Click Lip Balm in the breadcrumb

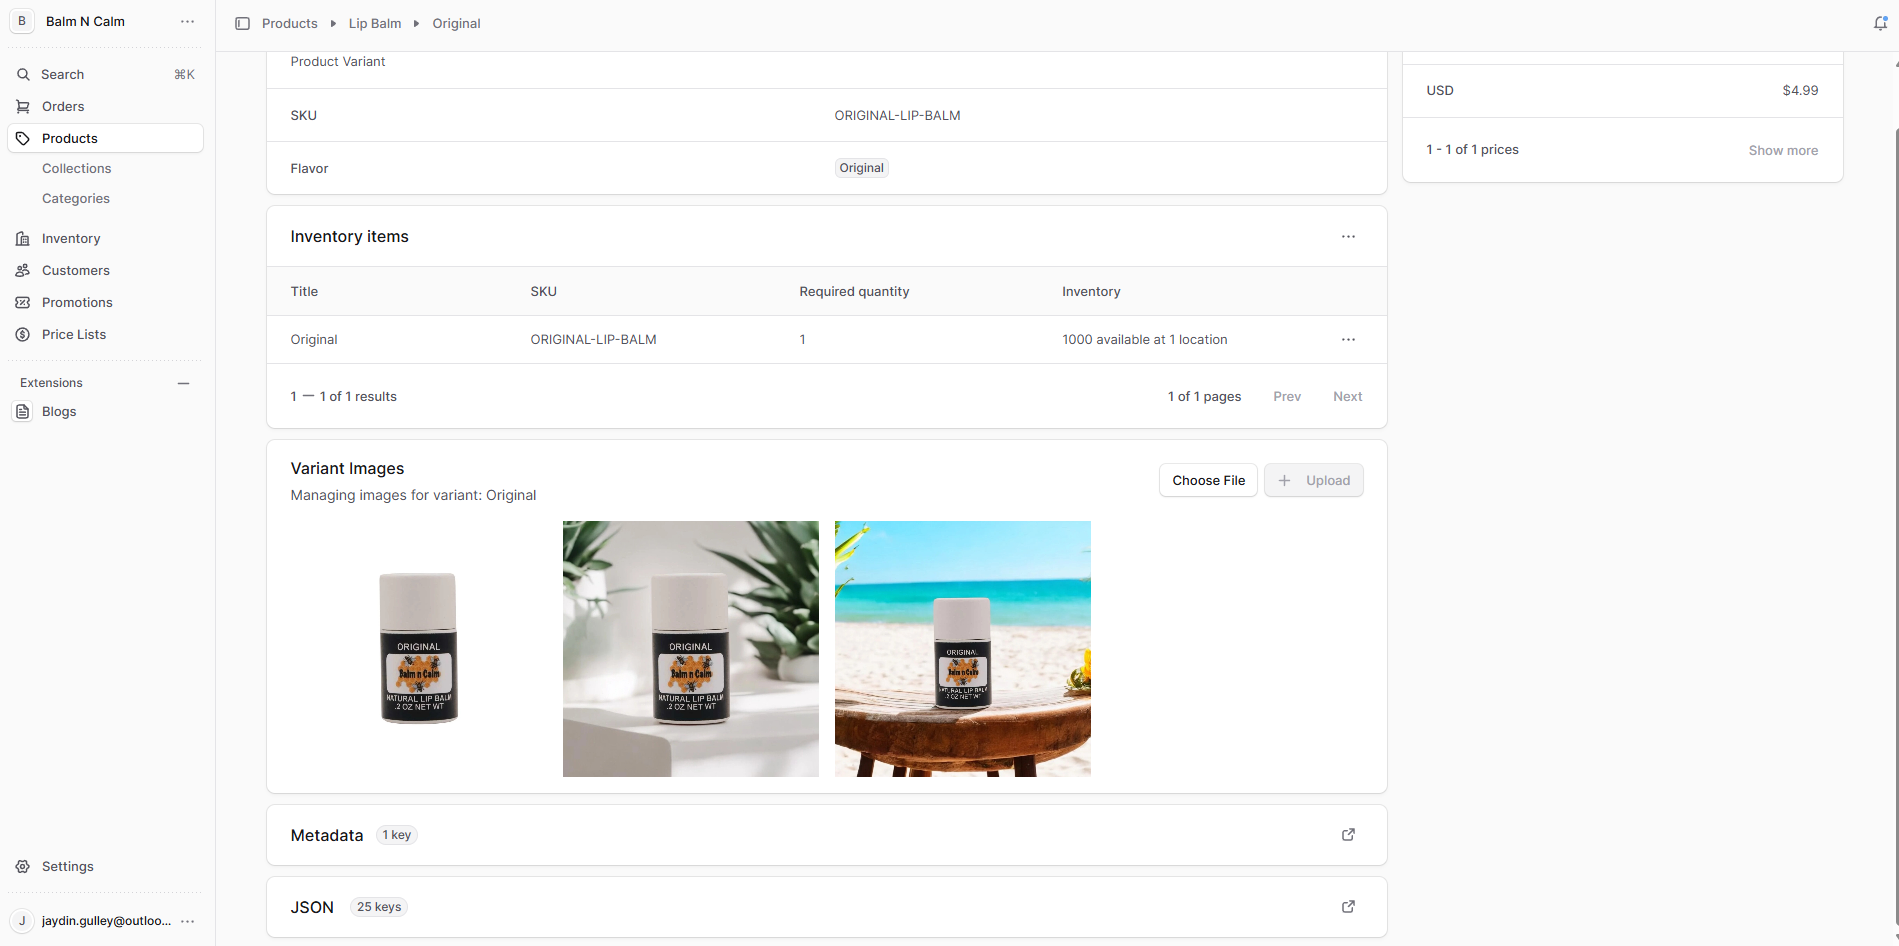tap(374, 24)
